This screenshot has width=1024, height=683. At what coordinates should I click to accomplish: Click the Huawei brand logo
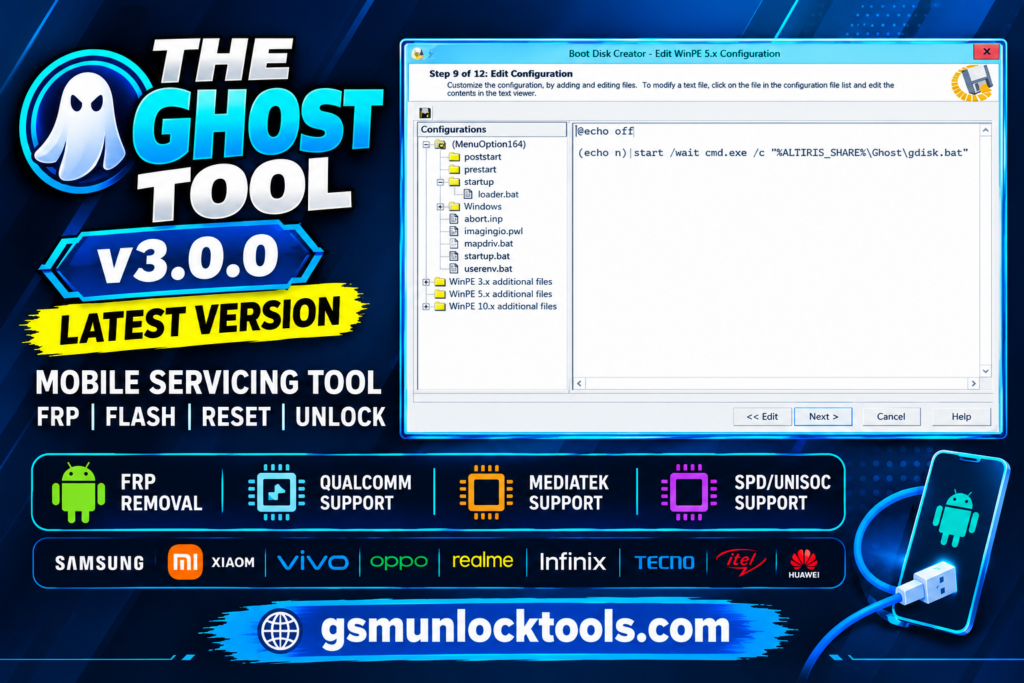pyautogui.click(x=804, y=563)
